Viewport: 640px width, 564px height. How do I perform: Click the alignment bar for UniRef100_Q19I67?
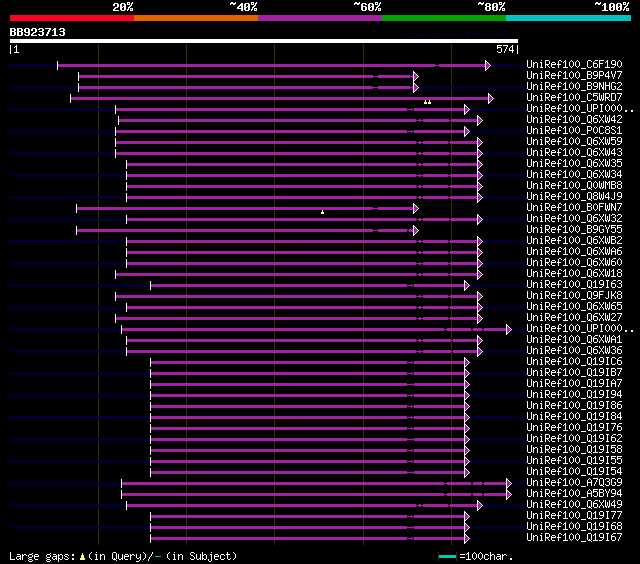(309, 539)
